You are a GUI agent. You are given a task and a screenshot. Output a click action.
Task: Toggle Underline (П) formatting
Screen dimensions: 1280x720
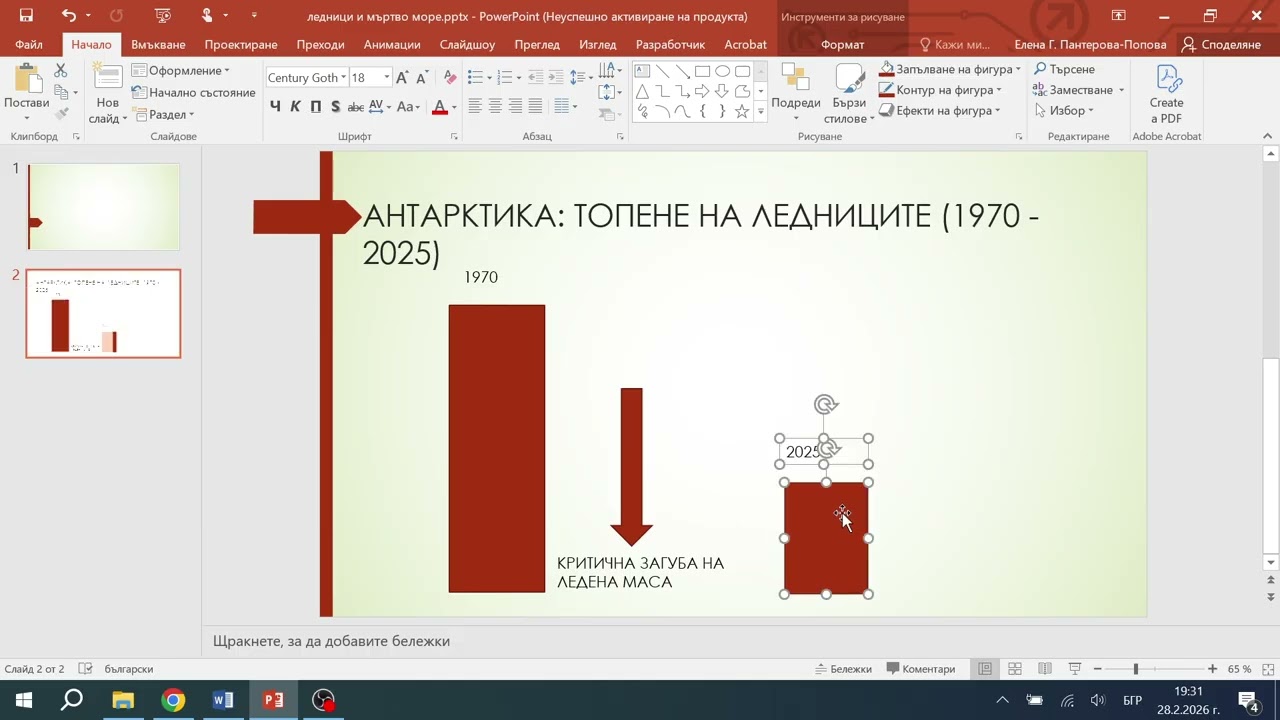coord(316,107)
